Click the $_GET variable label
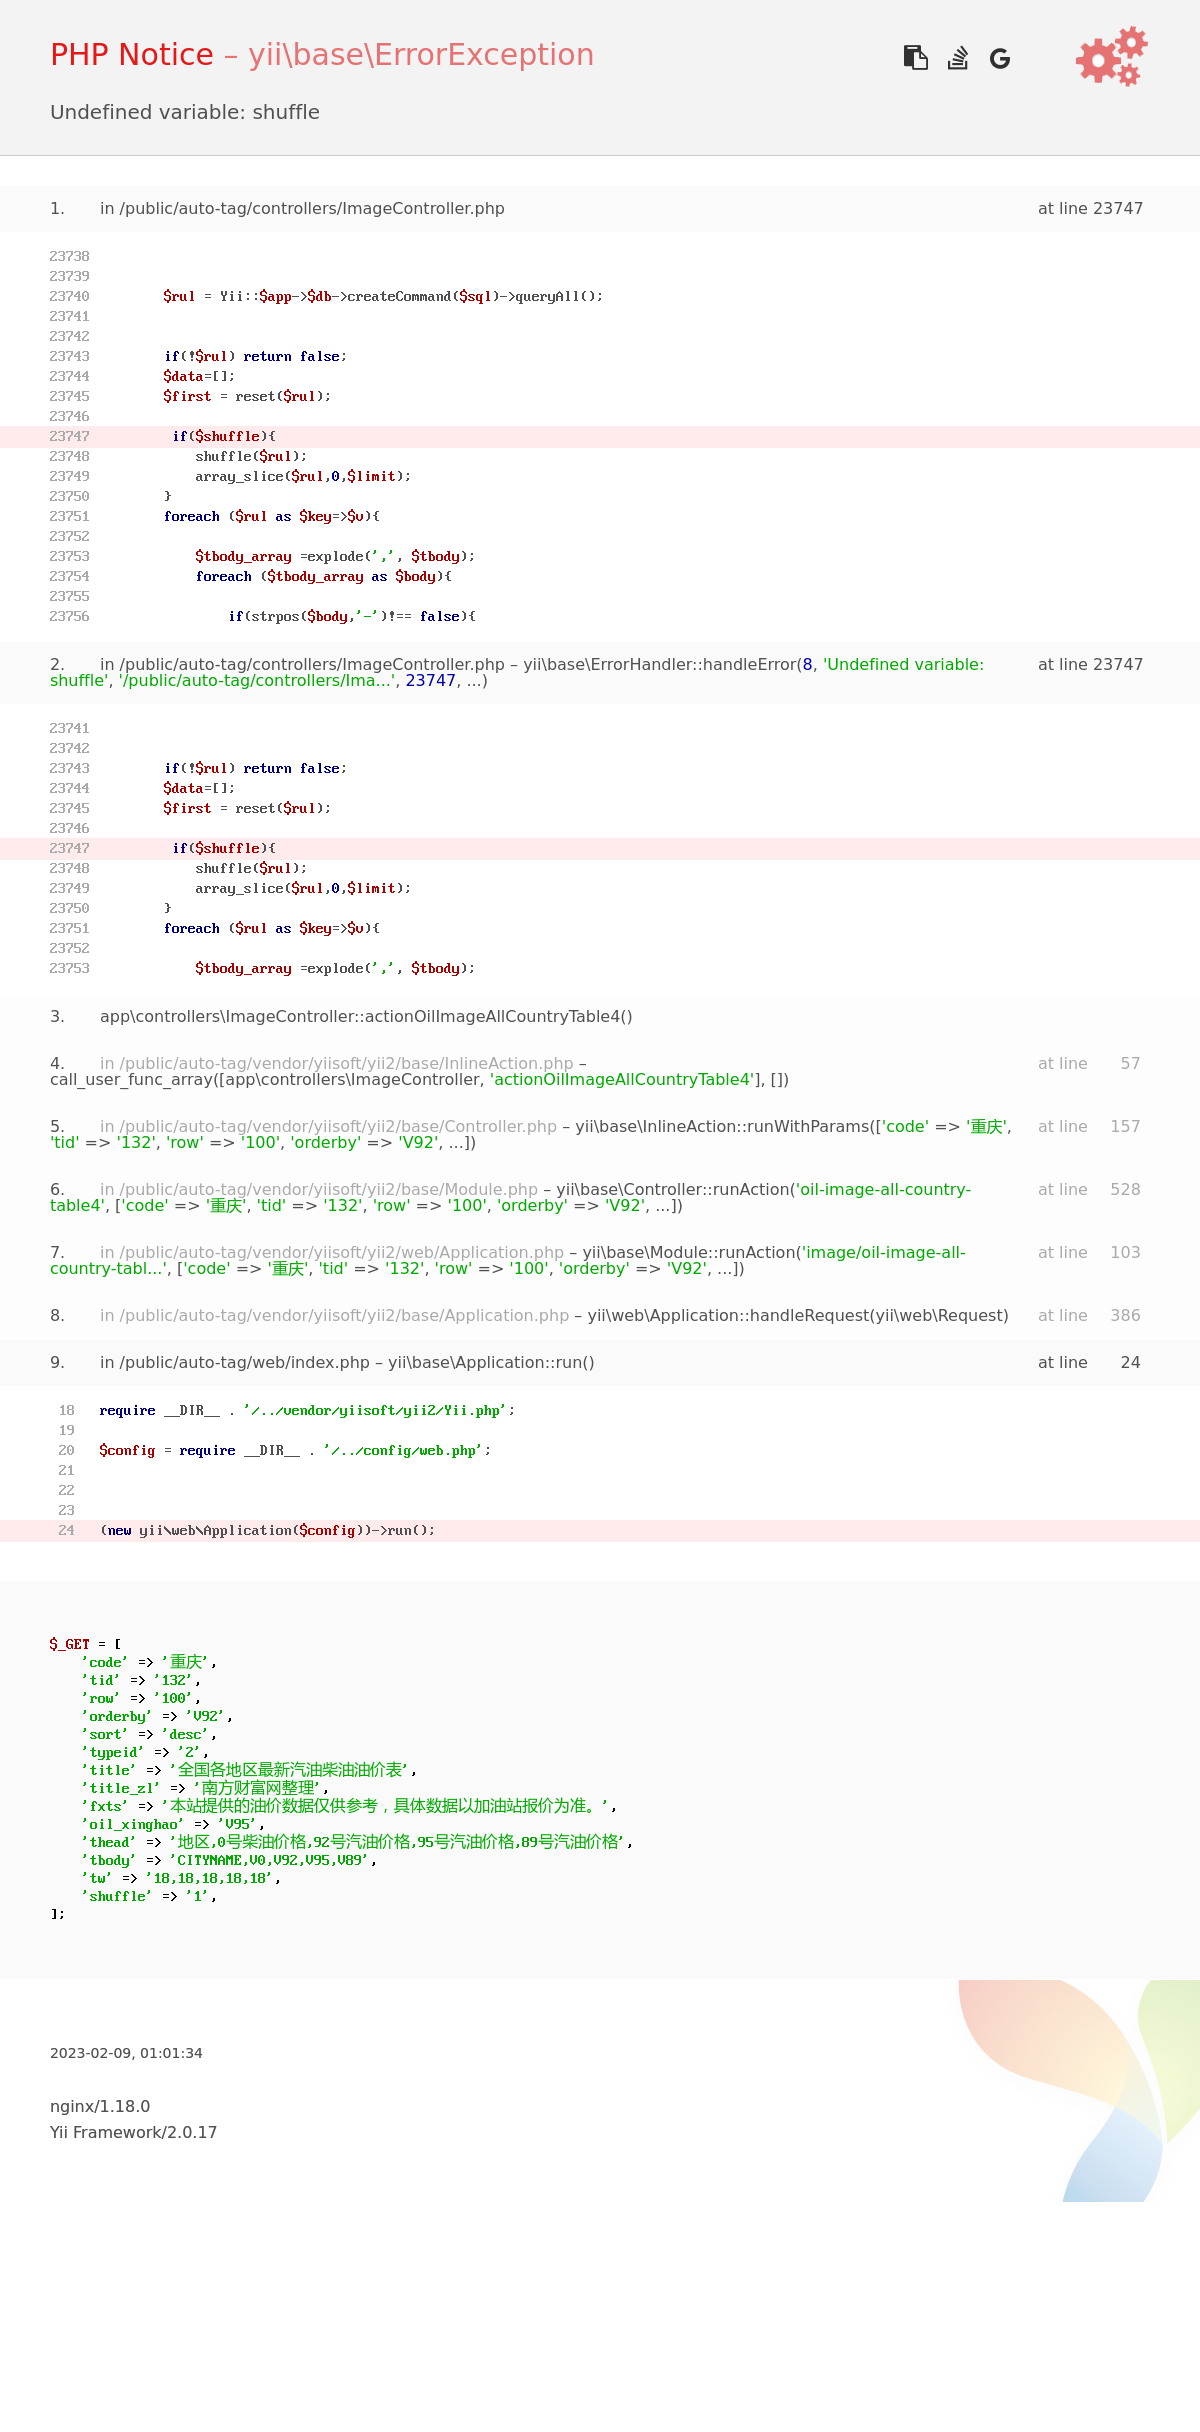The height and width of the screenshot is (2432, 1200). click(x=70, y=1644)
